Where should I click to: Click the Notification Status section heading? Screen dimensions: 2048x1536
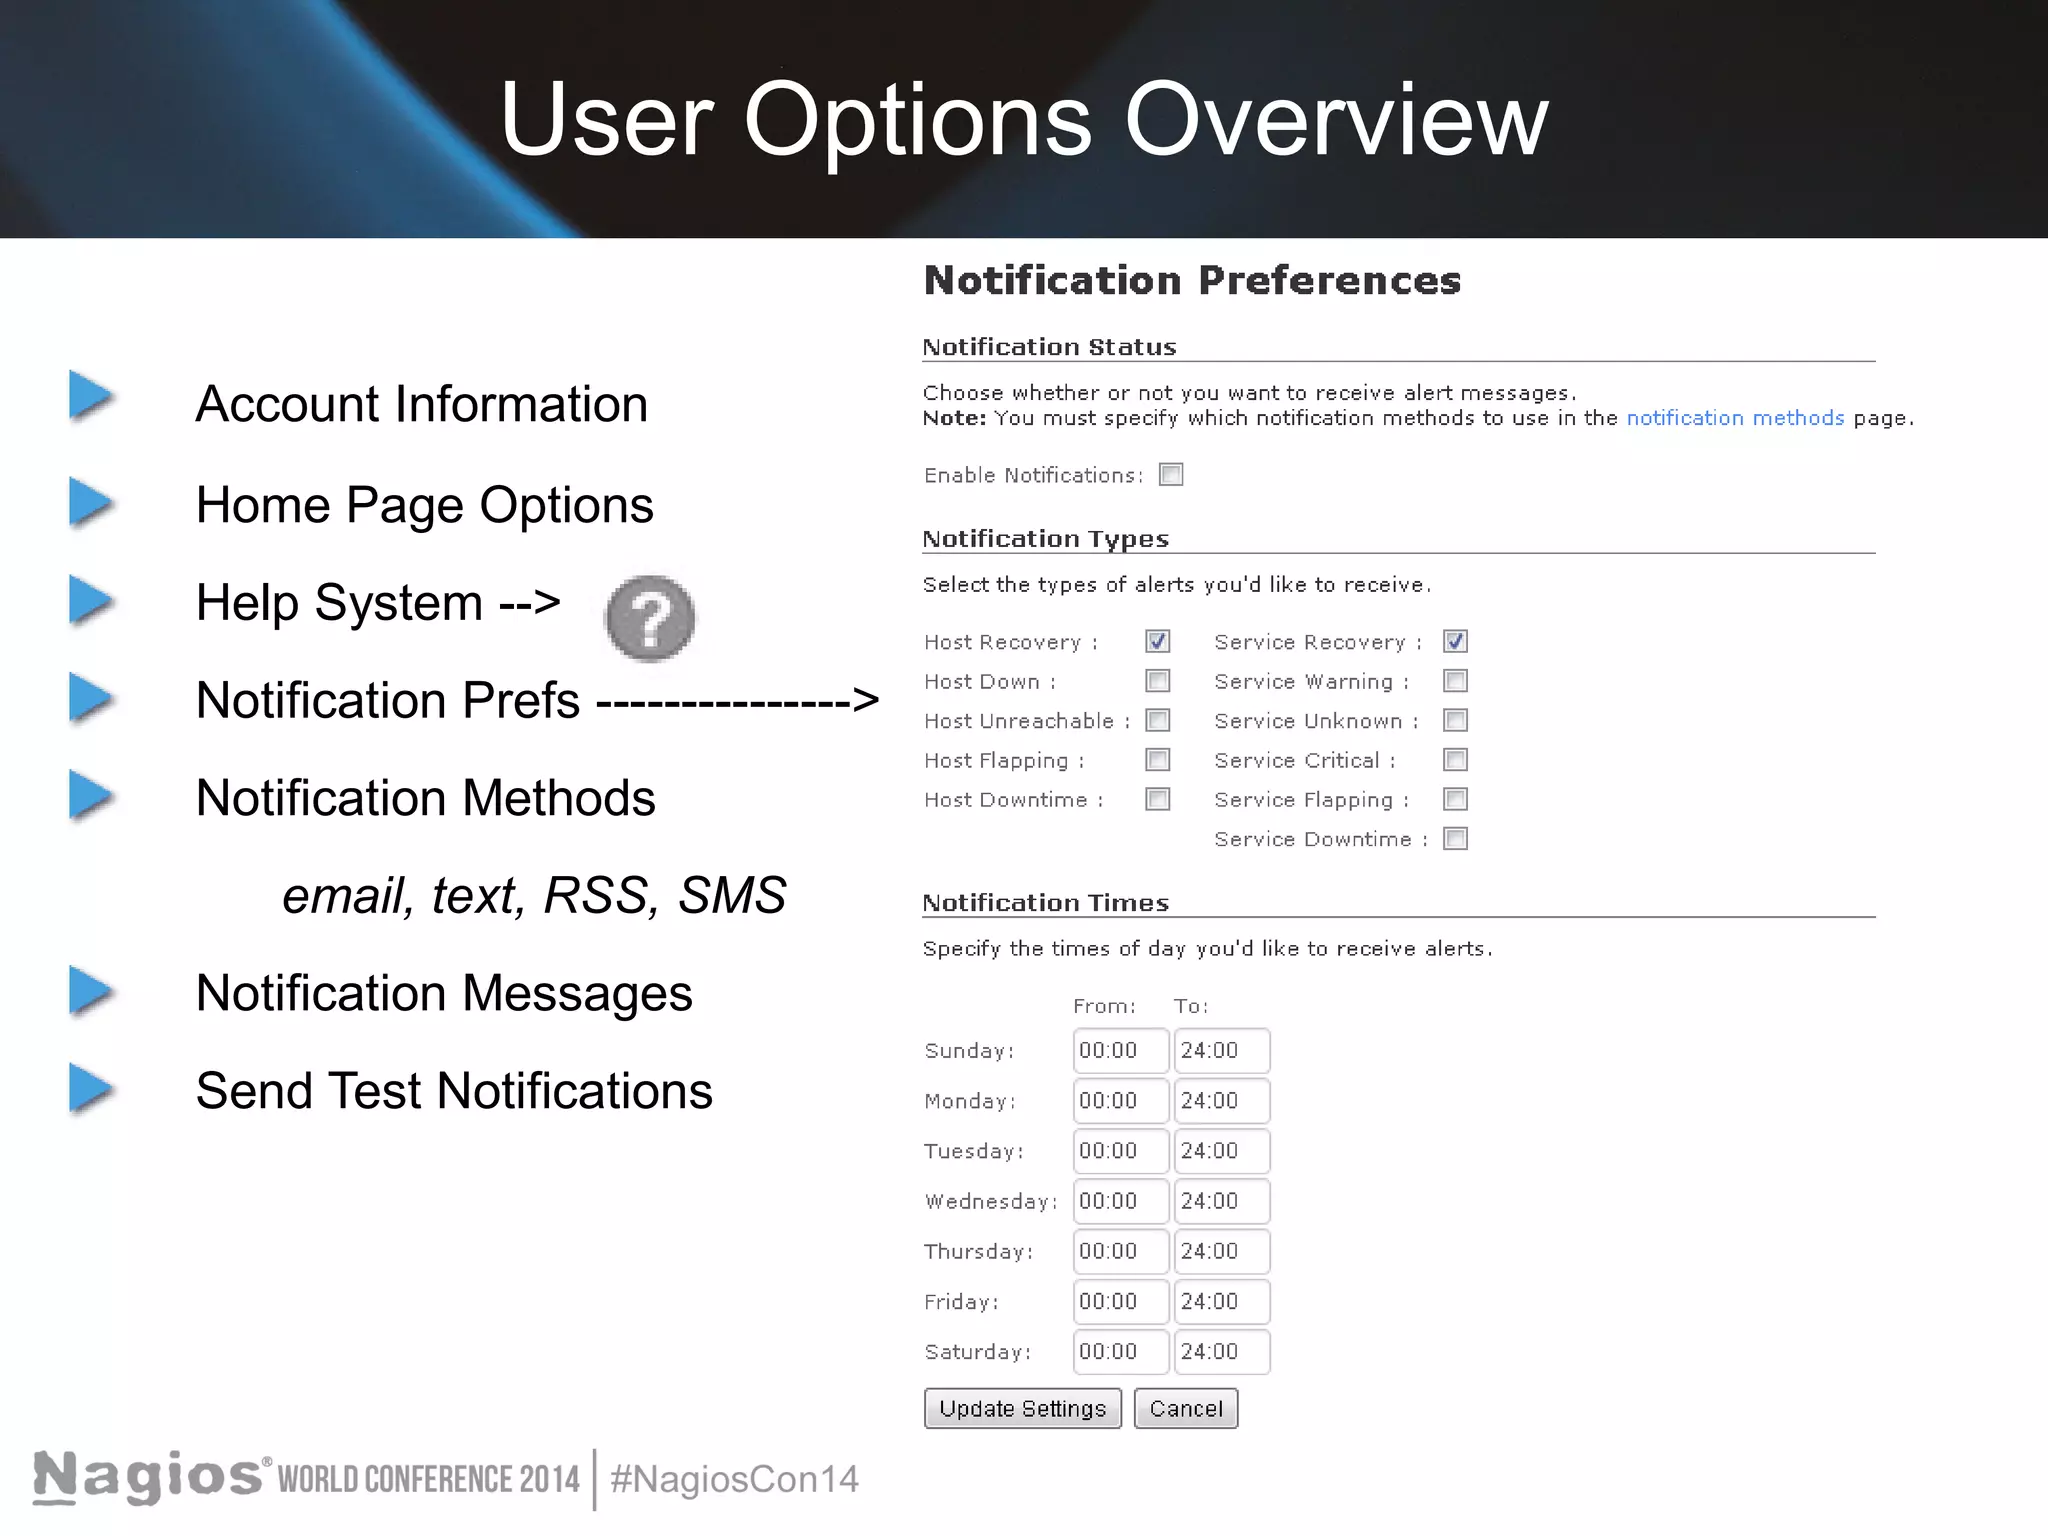[x=1050, y=347]
